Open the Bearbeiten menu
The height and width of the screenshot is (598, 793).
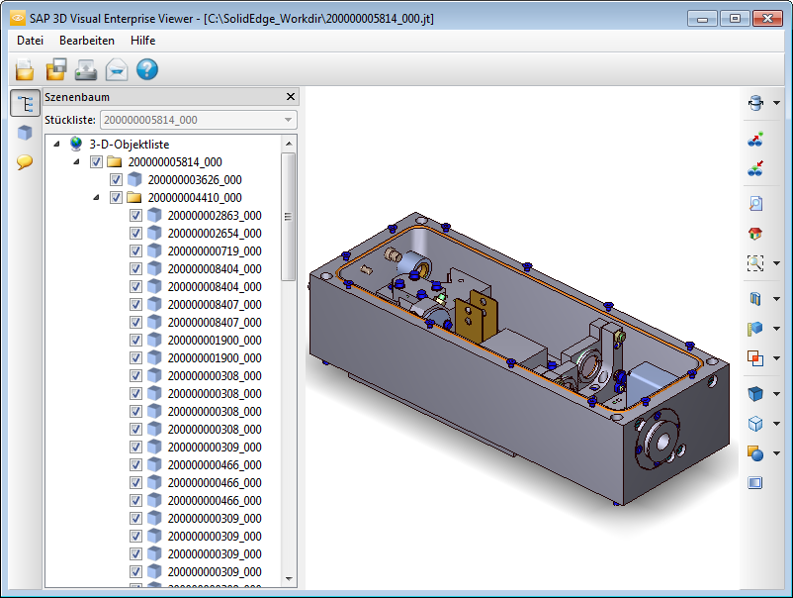87,40
